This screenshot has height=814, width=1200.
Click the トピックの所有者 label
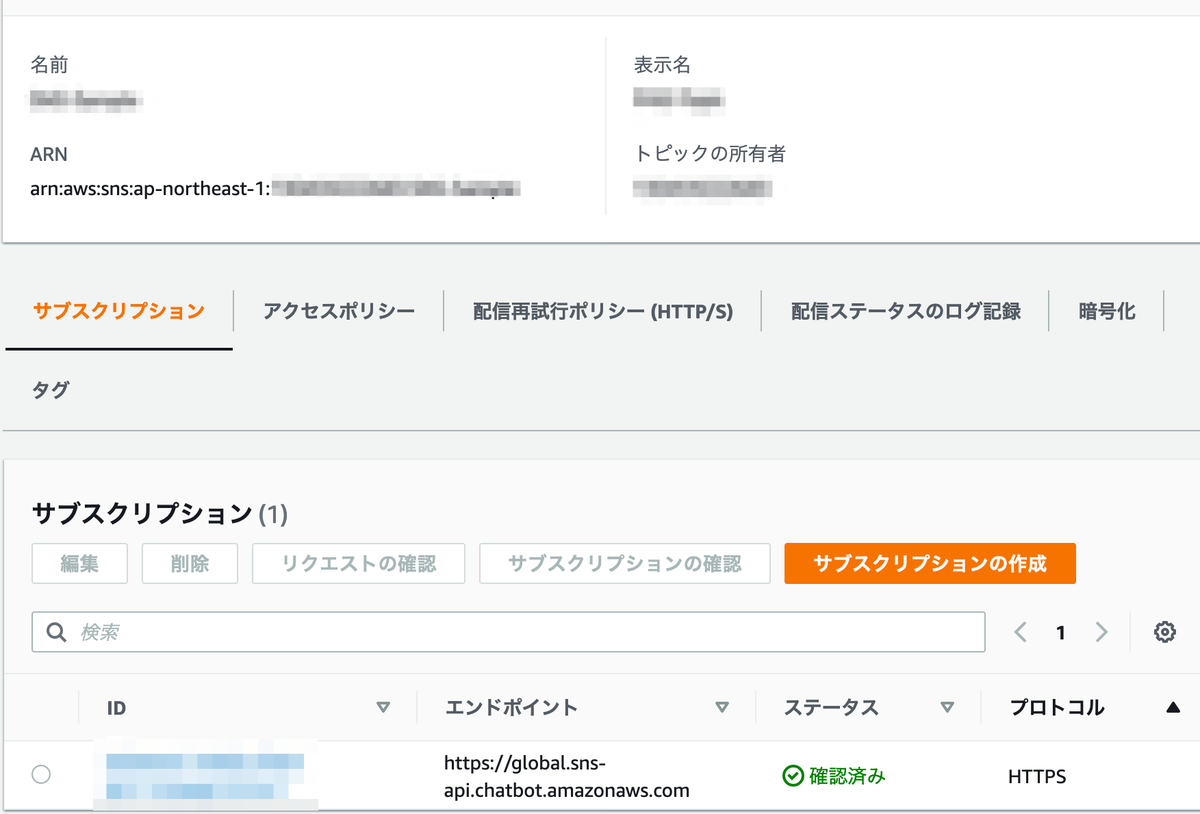point(710,154)
